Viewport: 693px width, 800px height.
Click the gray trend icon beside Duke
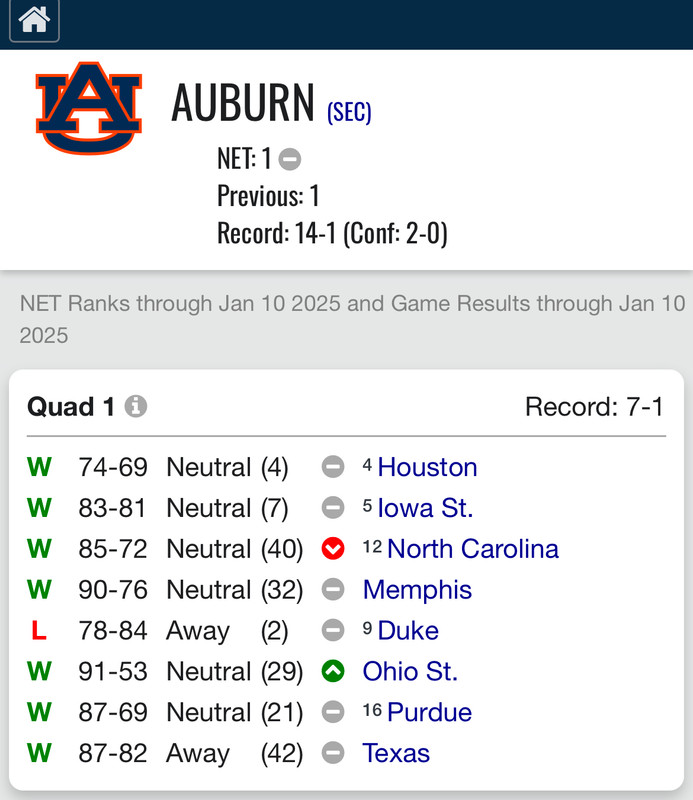tap(333, 631)
